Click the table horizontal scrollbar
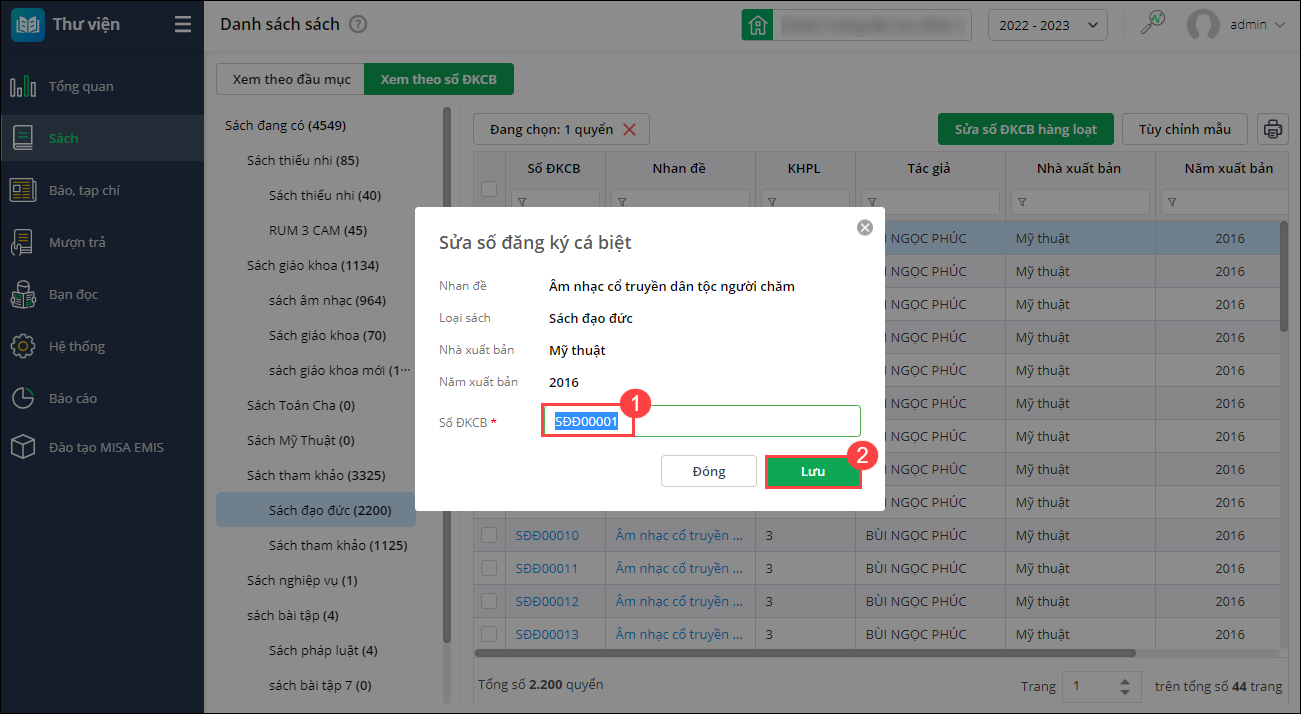 coord(806,653)
